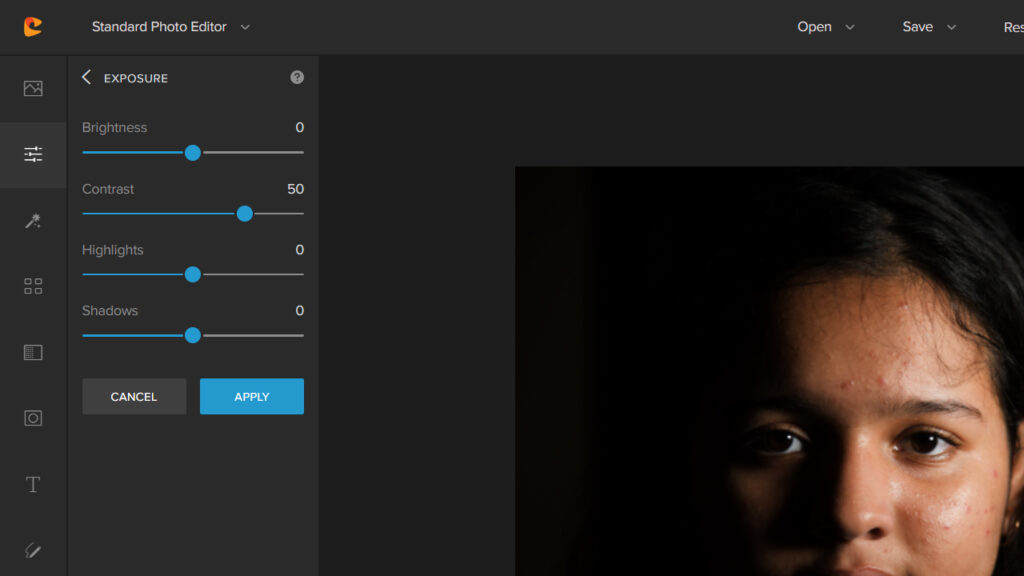Screen dimensions: 1024x576
Task: Click the Shadows label
Action: click(x=110, y=310)
